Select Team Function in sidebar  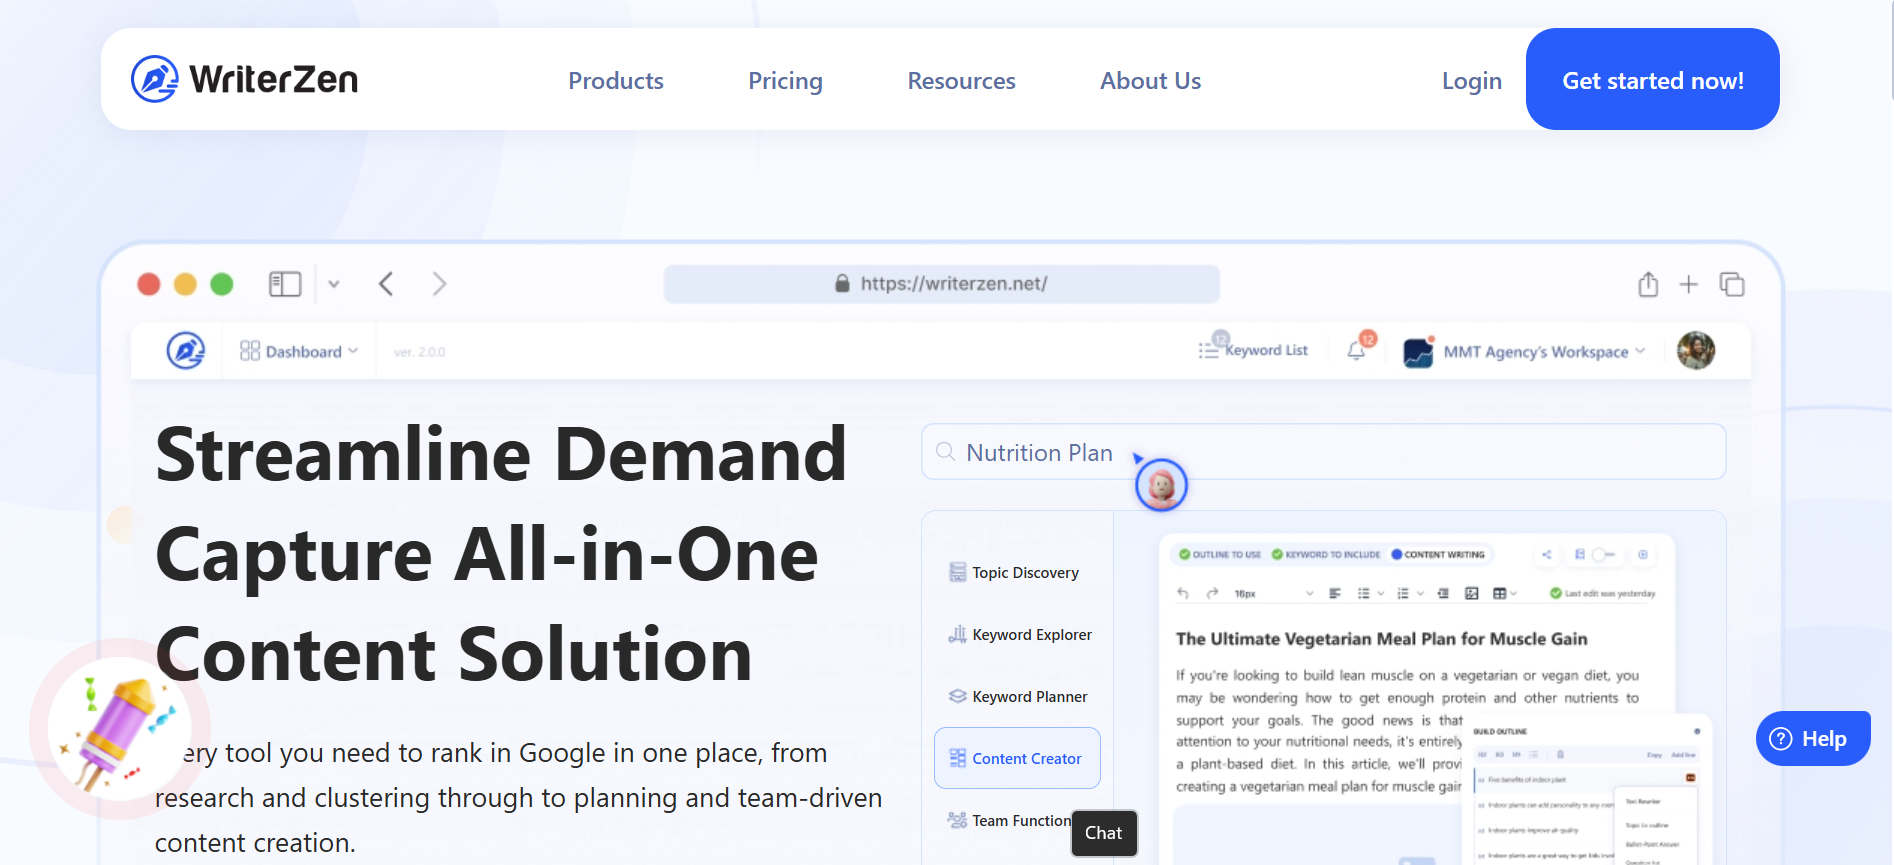tap(1009, 821)
